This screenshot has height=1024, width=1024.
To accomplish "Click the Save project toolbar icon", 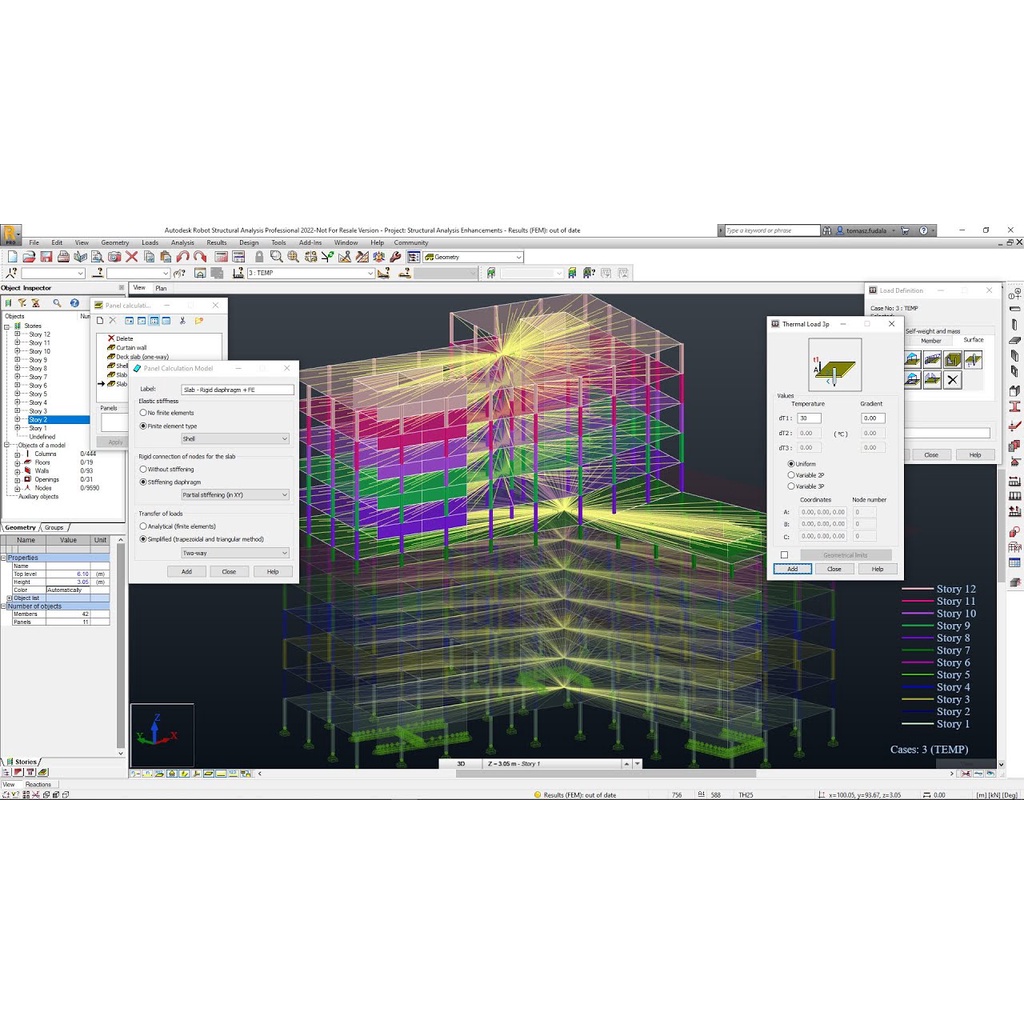I will 46,257.
